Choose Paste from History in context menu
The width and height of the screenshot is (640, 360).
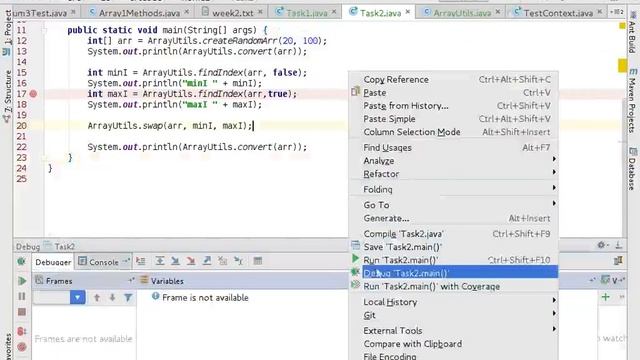pyautogui.click(x=453, y=106)
